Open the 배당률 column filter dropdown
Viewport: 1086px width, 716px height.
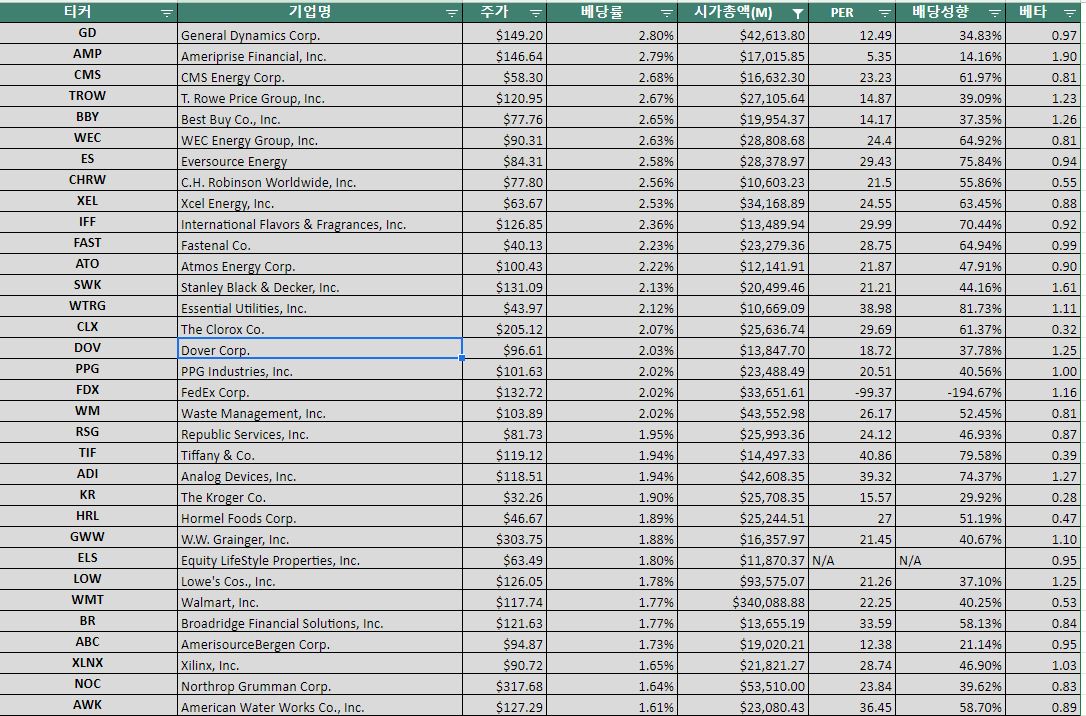[667, 13]
